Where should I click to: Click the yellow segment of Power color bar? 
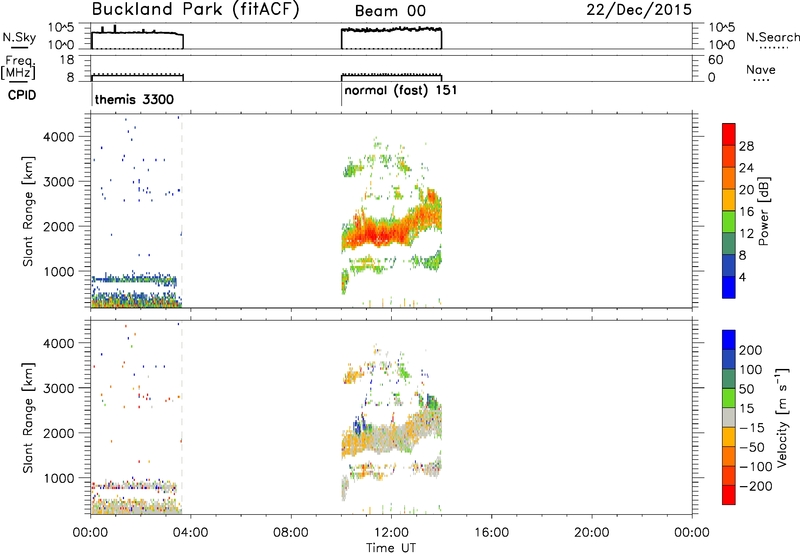tap(729, 199)
